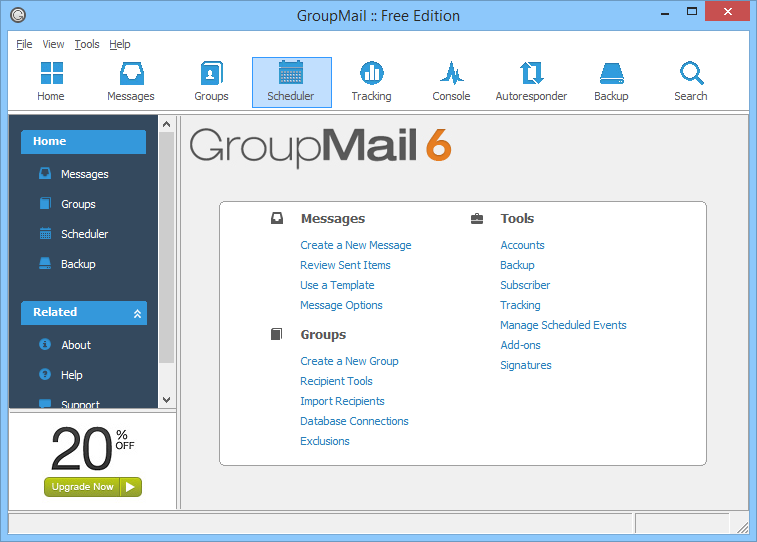Click the sidebar scroll up arrow

click(167, 124)
